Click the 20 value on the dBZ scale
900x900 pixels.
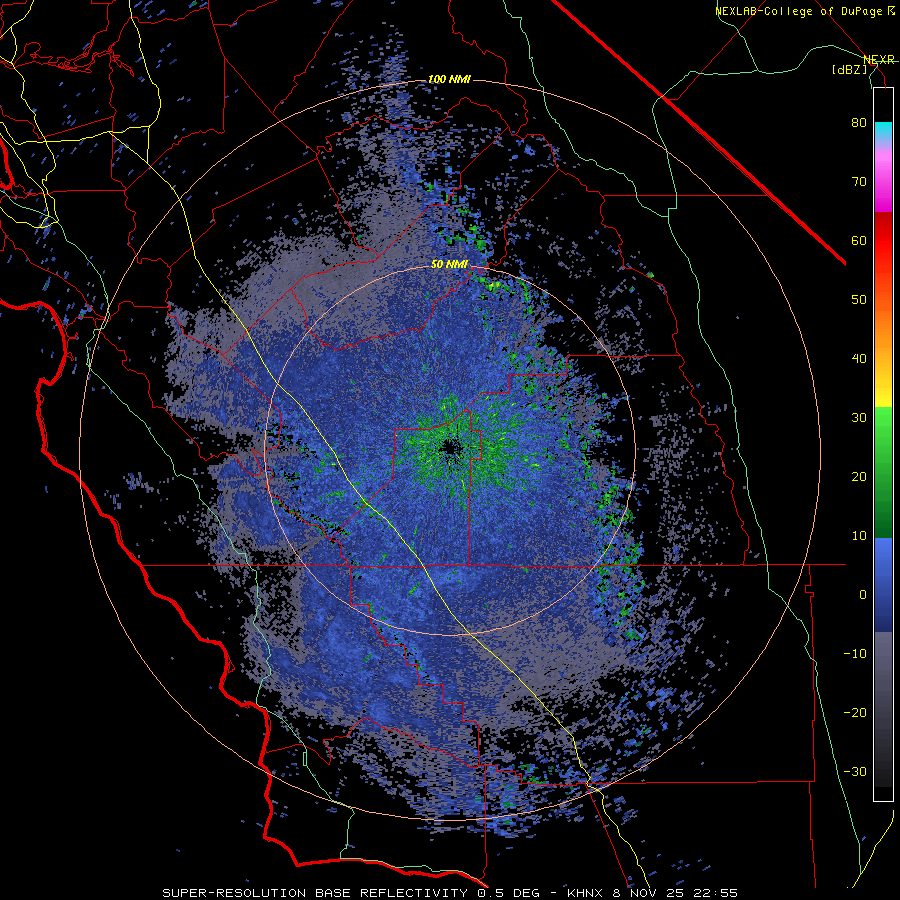coord(859,477)
